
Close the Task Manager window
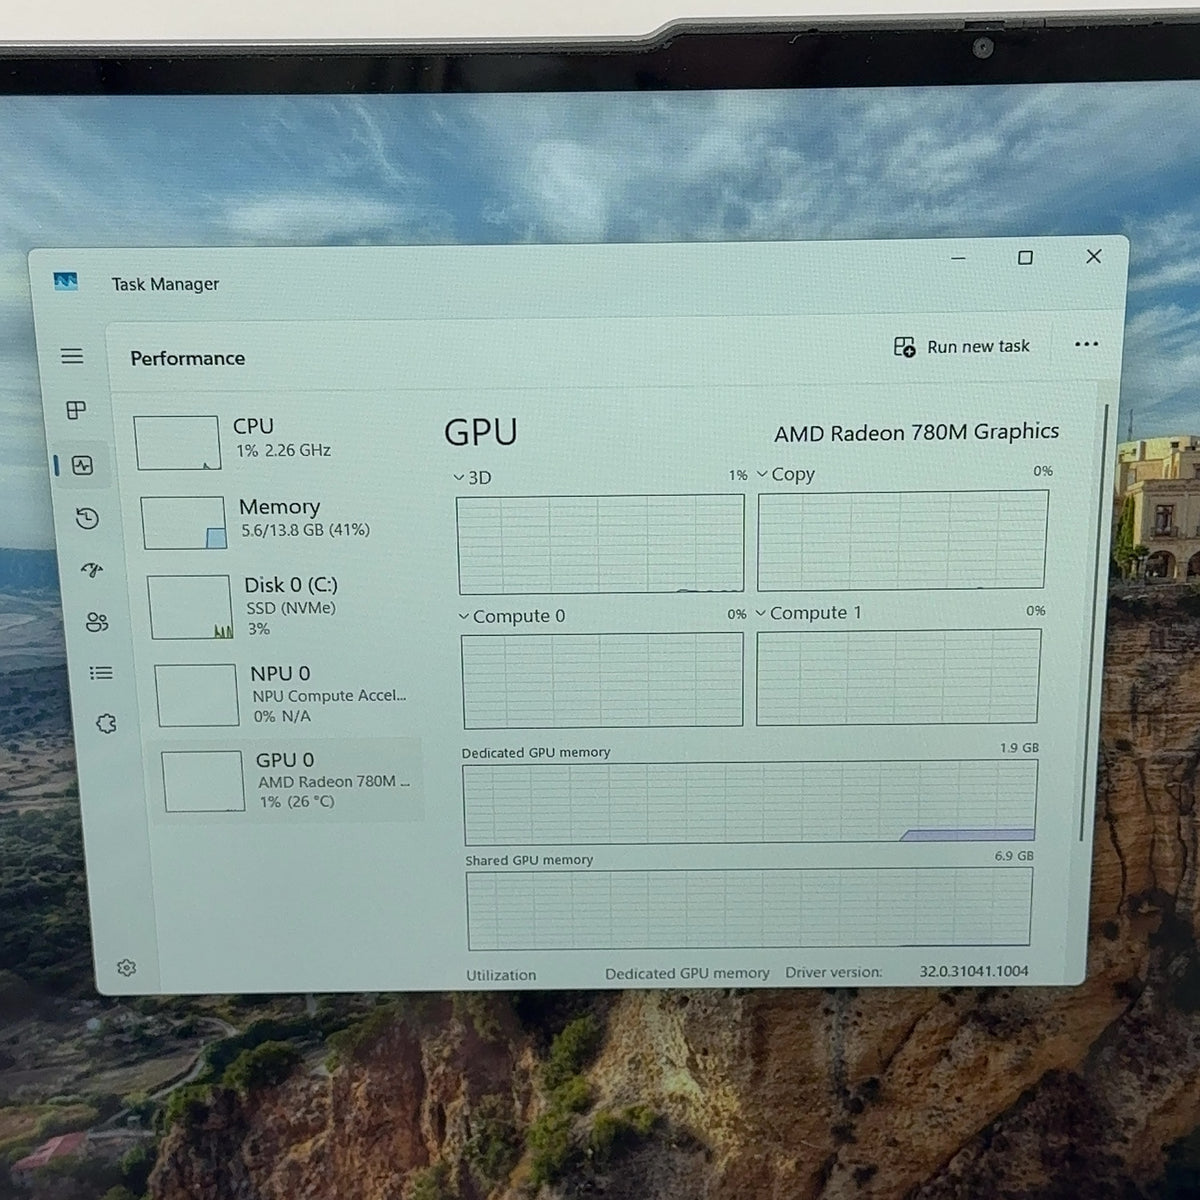1094,256
